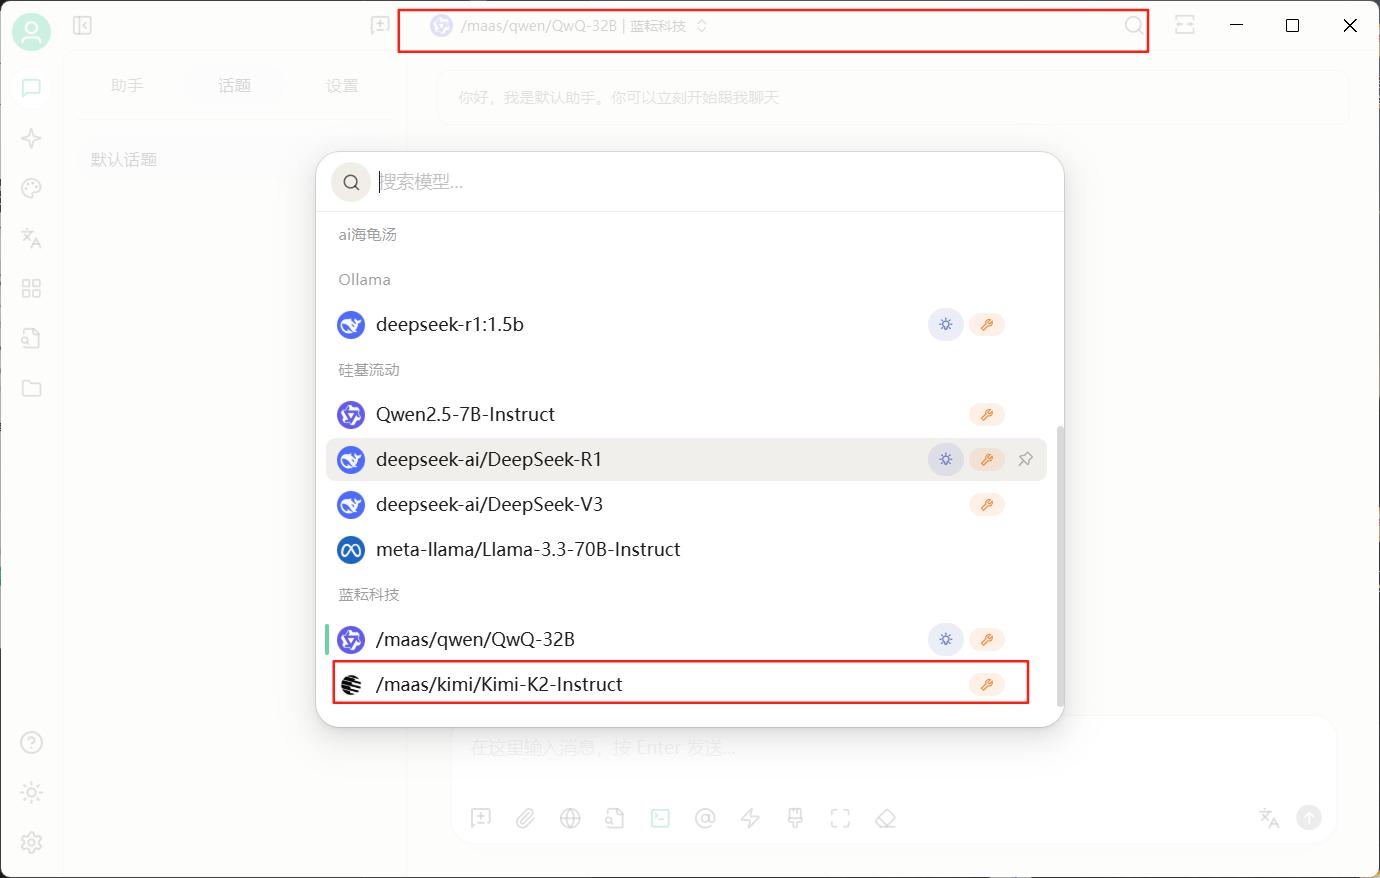1380x878 pixels.
Task: Click tool tag on QwQ-32B
Action: 987,639
